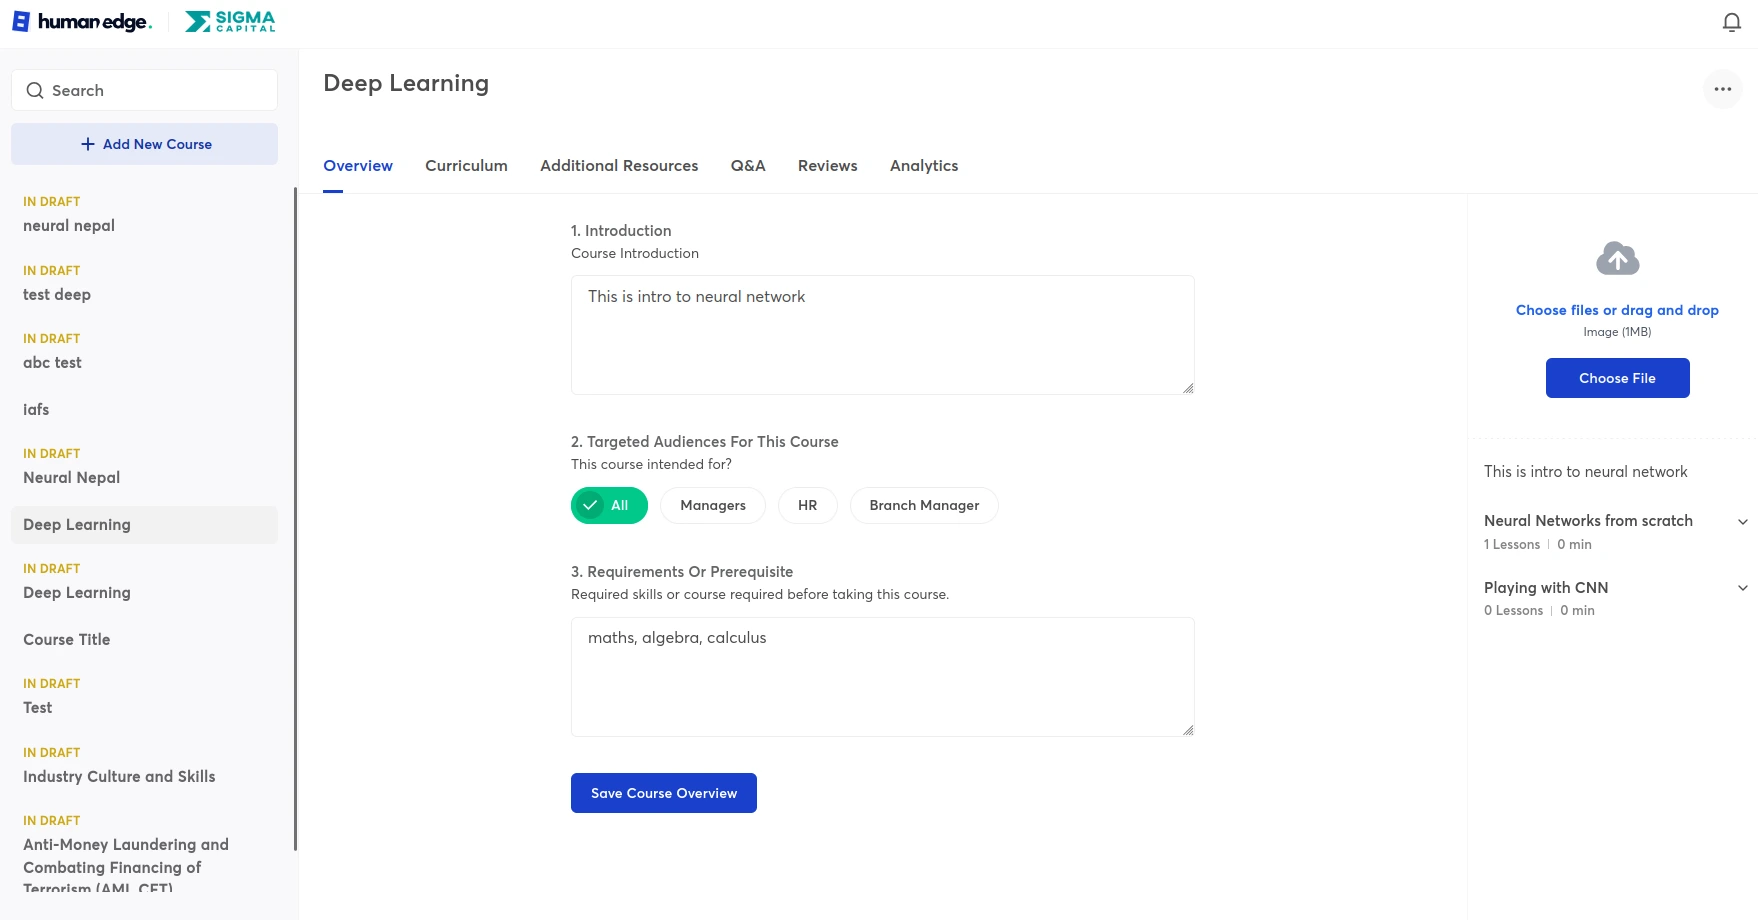Open the Analytics tab
The width and height of the screenshot is (1758, 920).
click(924, 166)
